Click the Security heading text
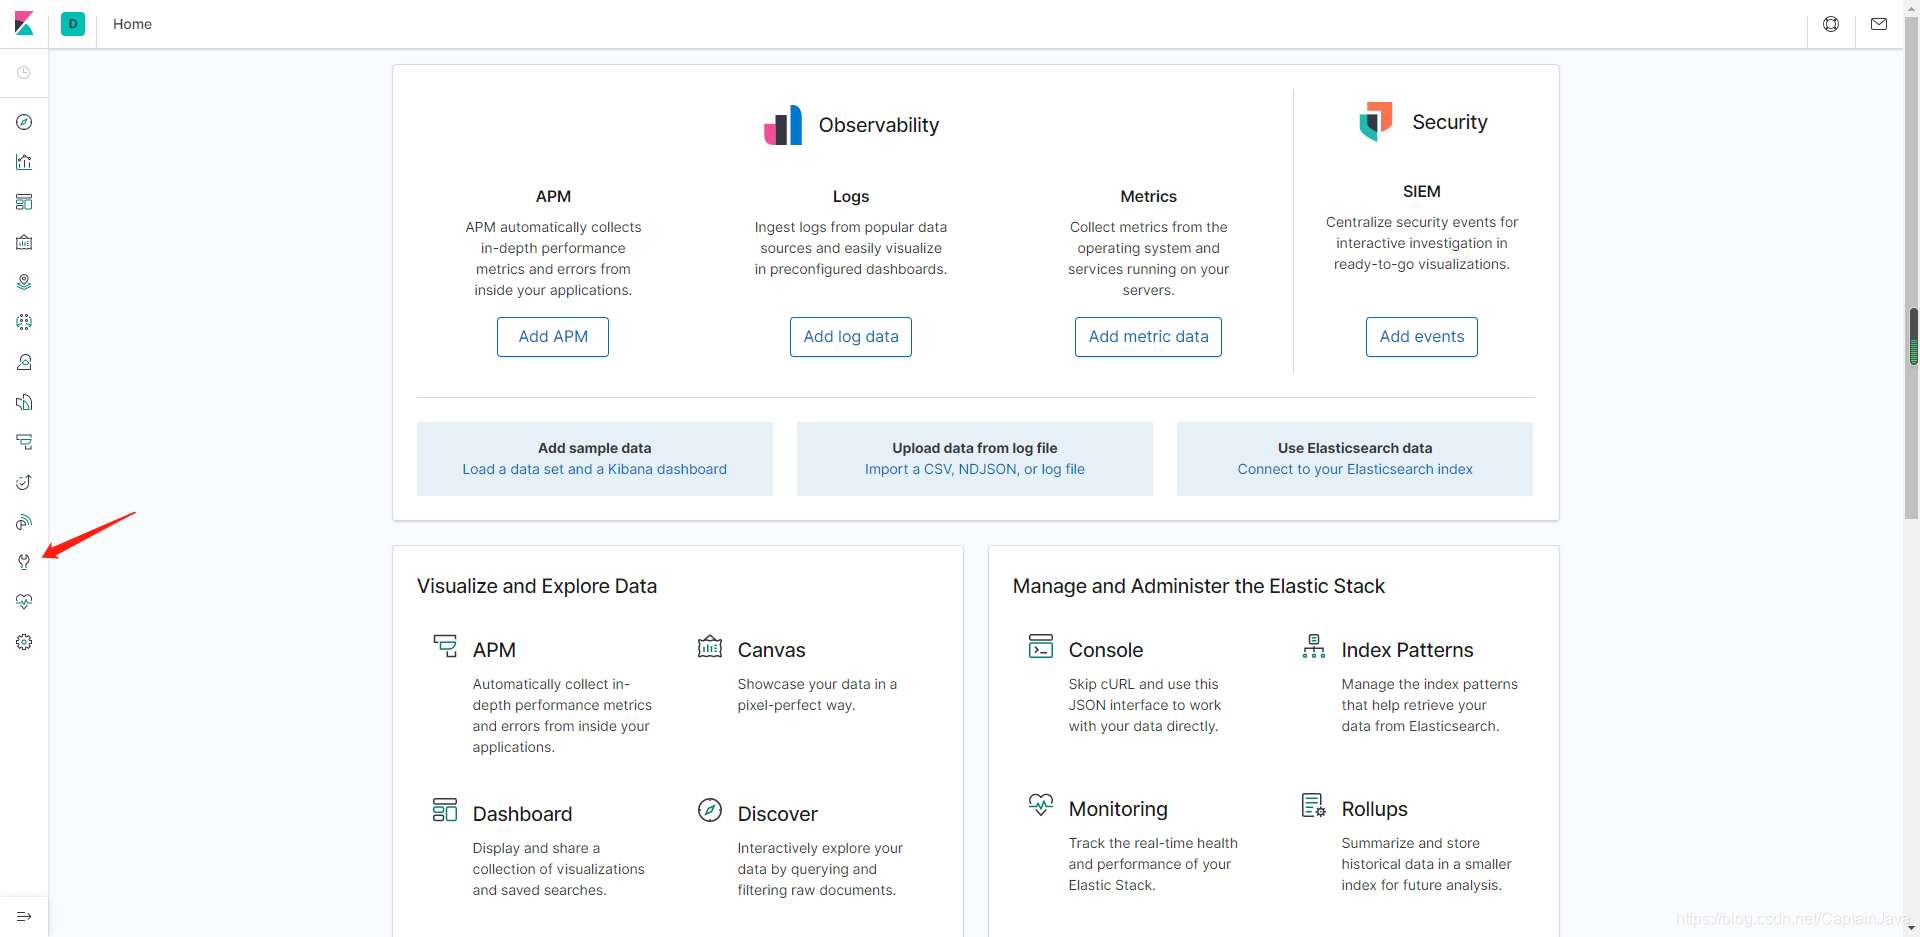 point(1450,122)
